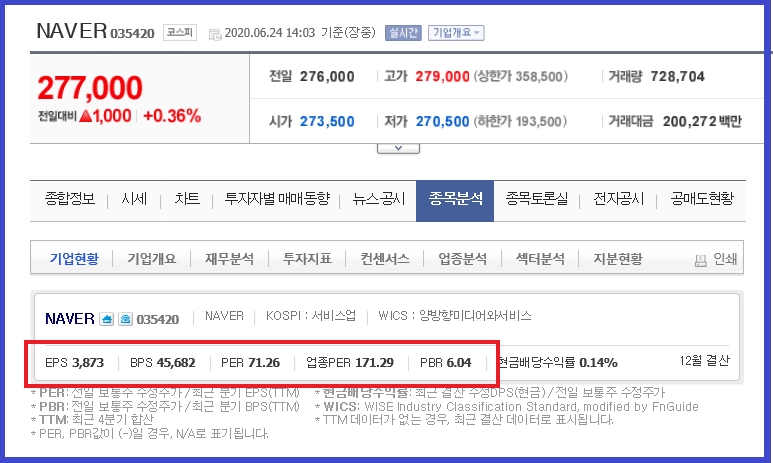This screenshot has height=463, width=773.
Task: Click the upper limit 상한가 358,500
Action: [521, 76]
